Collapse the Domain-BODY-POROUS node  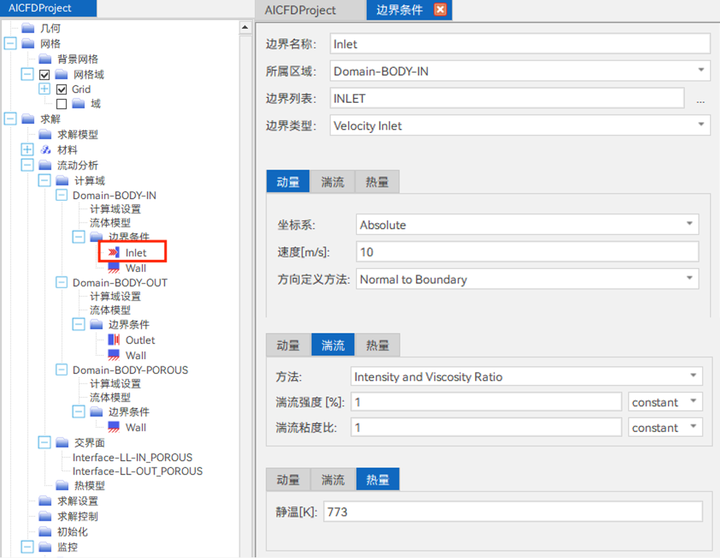click(x=62, y=370)
